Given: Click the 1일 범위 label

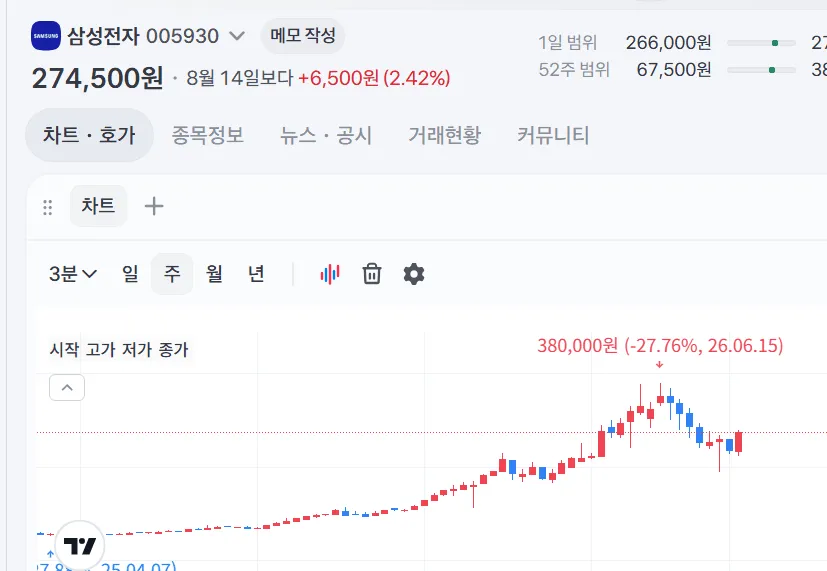Looking at the screenshot, I should pos(568,43).
